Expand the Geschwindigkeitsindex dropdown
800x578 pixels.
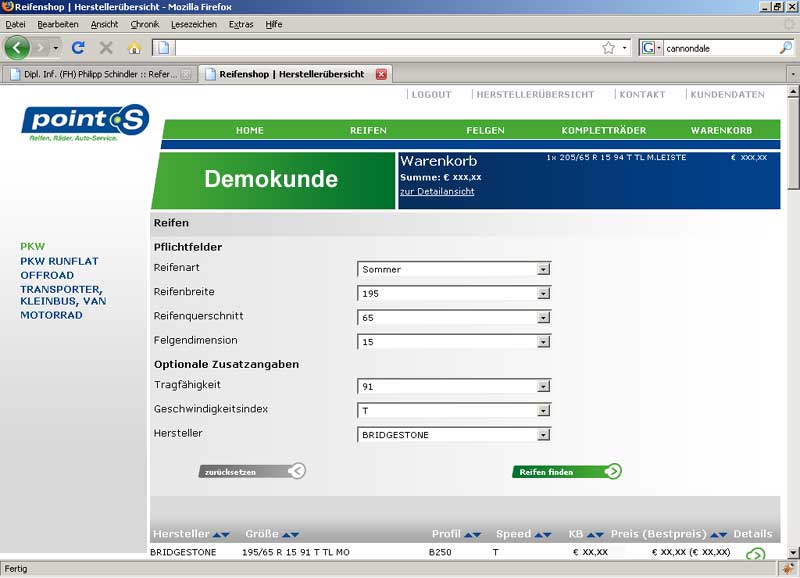pos(543,410)
